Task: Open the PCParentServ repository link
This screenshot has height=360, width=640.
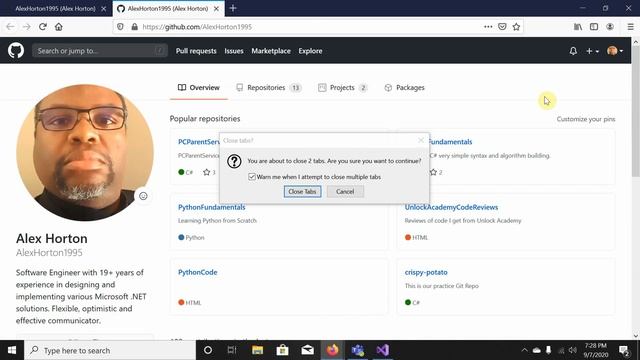Action: (x=199, y=142)
